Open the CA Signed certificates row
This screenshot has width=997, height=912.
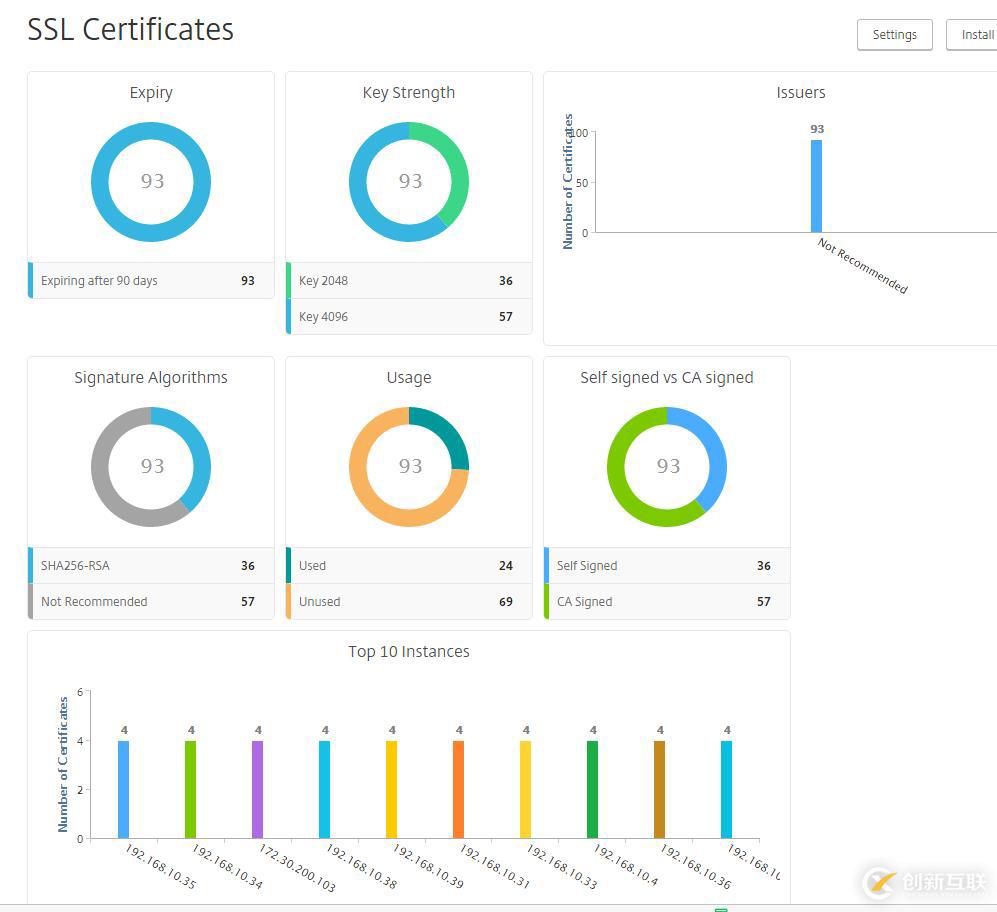666,602
